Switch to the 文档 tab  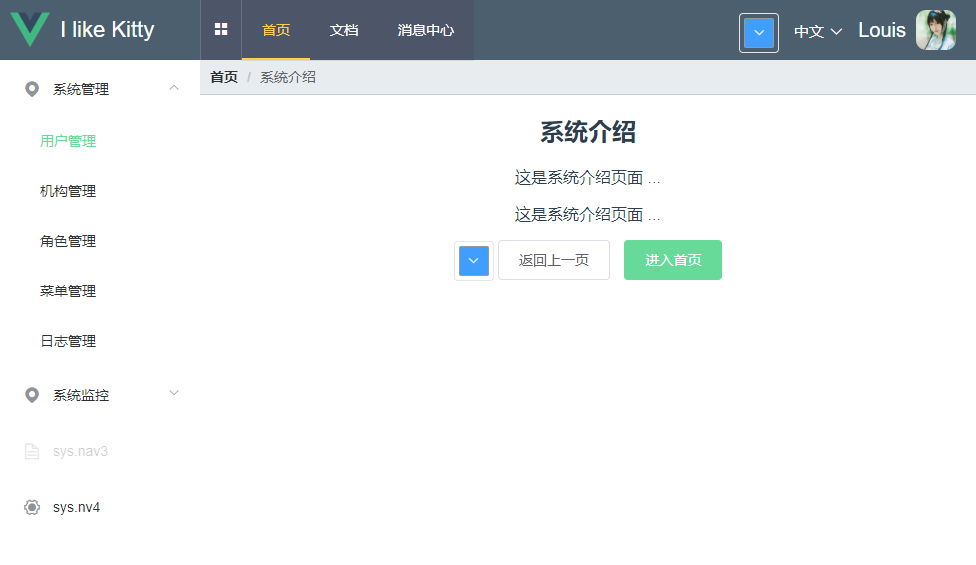click(x=344, y=30)
